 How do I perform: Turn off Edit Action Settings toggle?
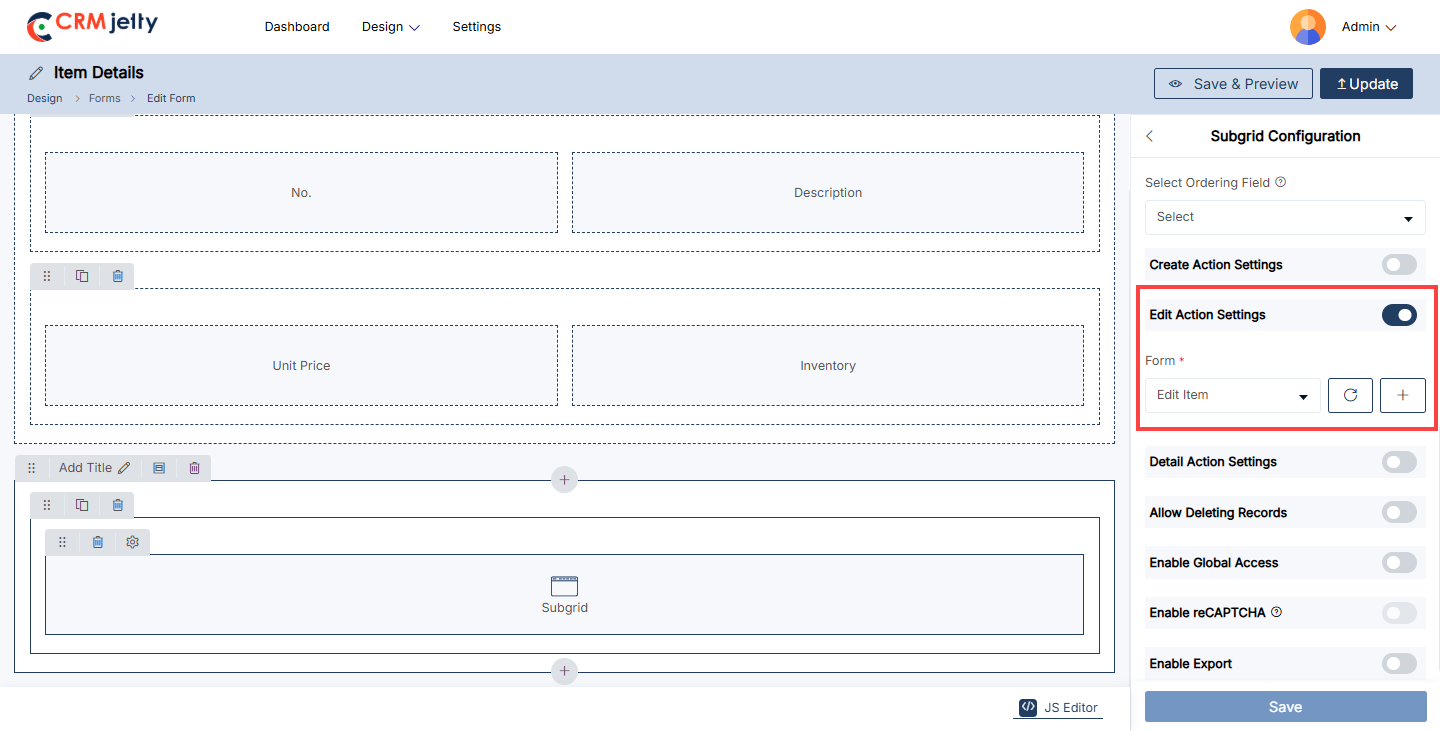pyautogui.click(x=1398, y=315)
